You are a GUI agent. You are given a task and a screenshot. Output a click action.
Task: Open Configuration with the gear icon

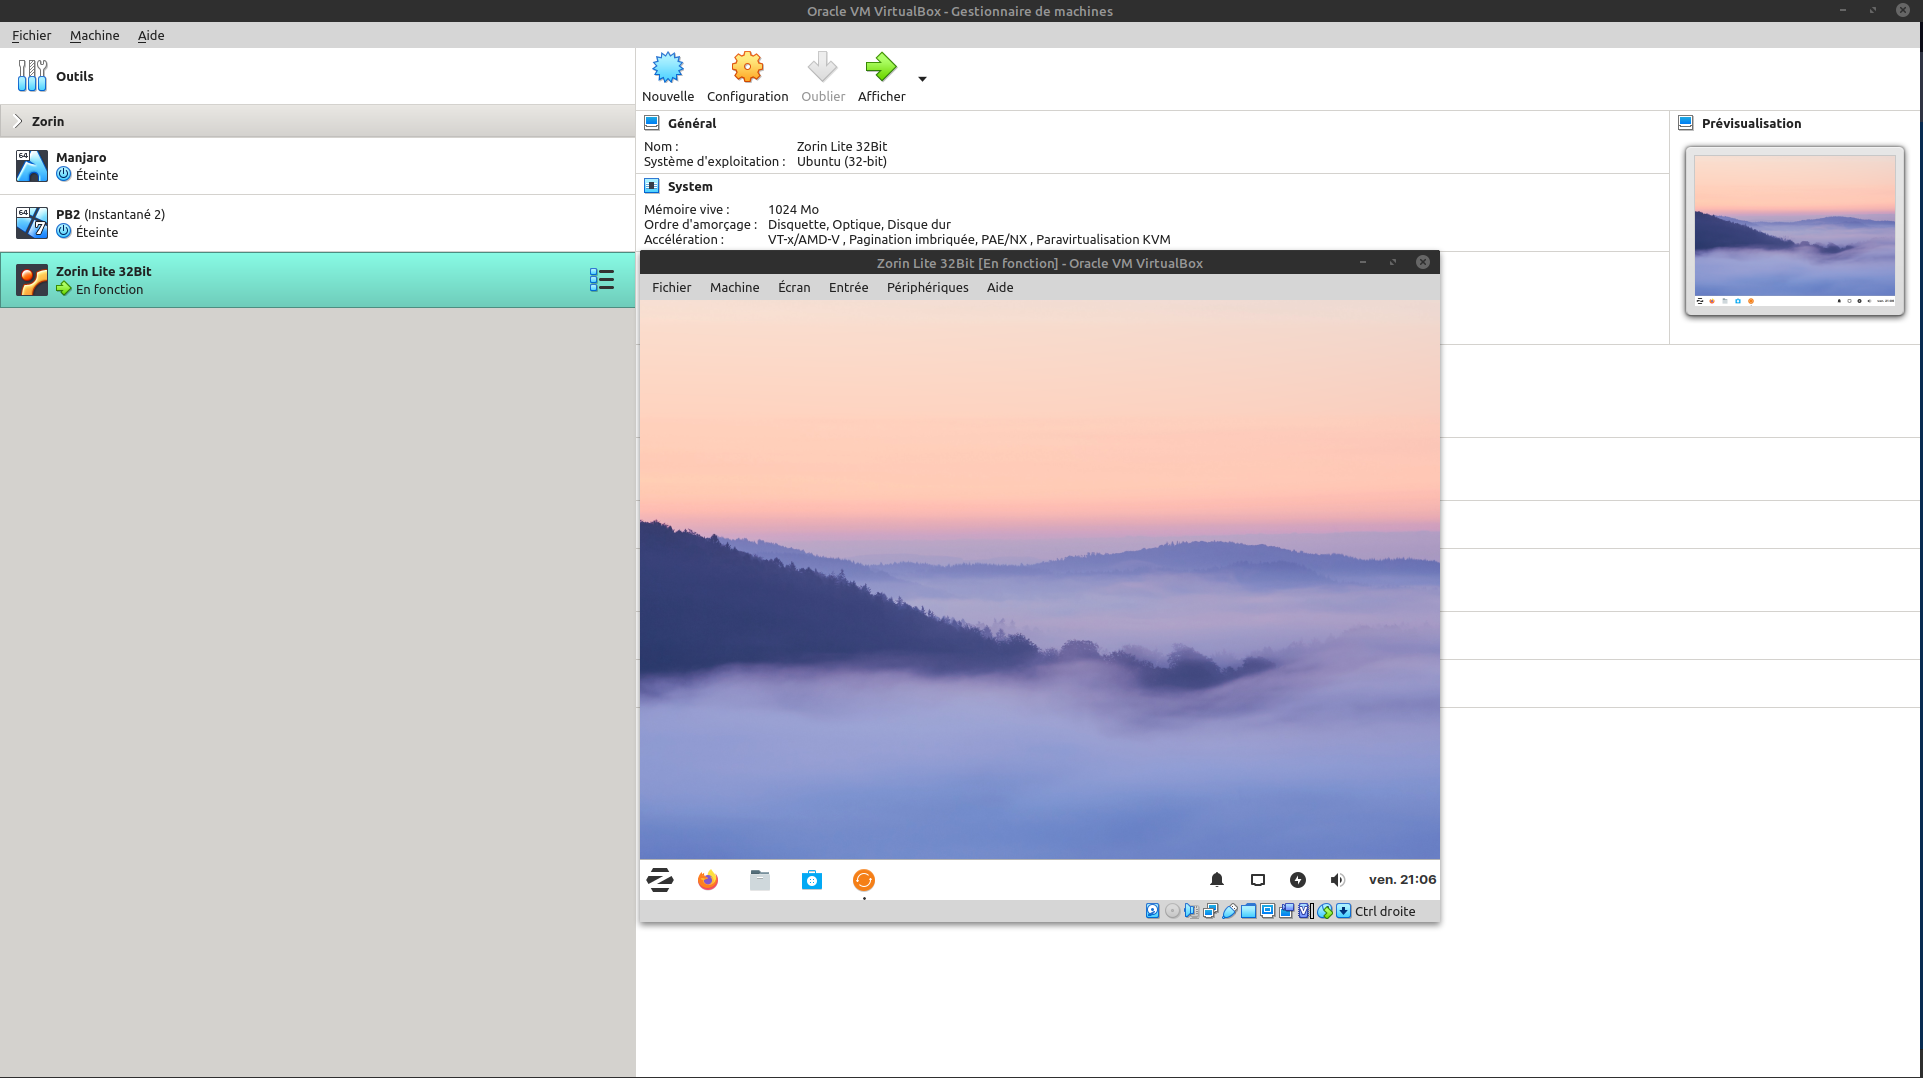click(x=747, y=68)
